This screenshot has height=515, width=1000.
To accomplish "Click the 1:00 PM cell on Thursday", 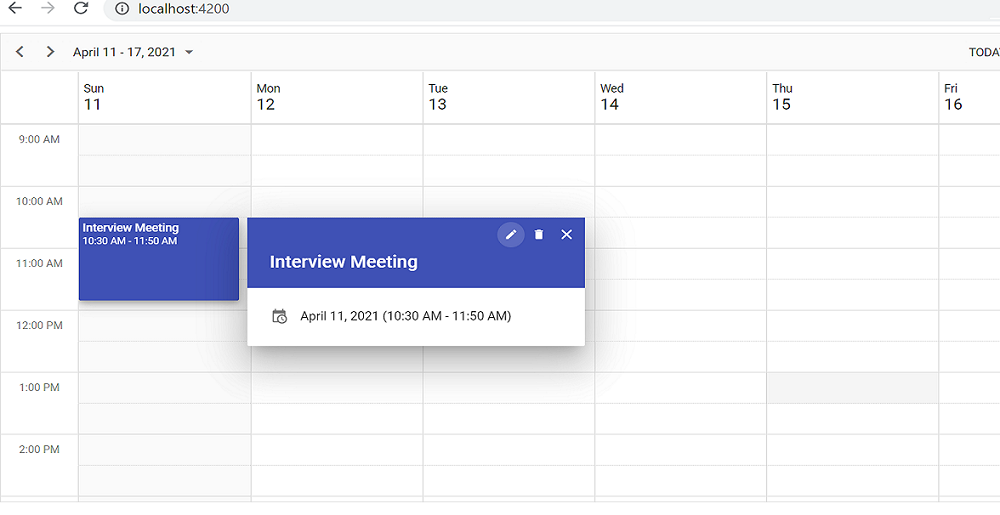I will click(853, 388).
